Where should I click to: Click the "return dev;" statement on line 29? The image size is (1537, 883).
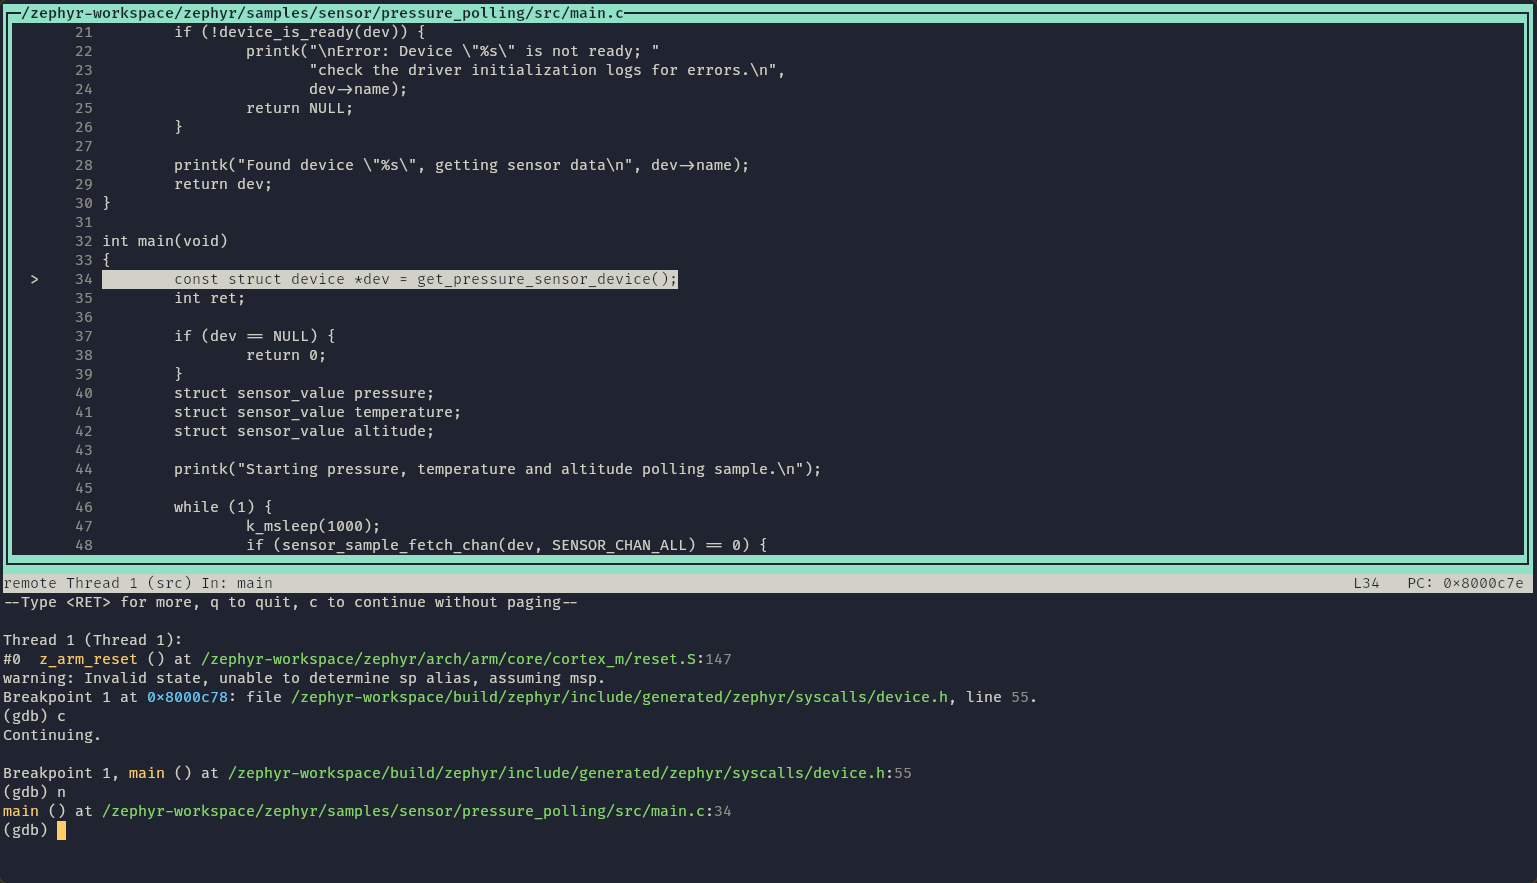point(223,184)
